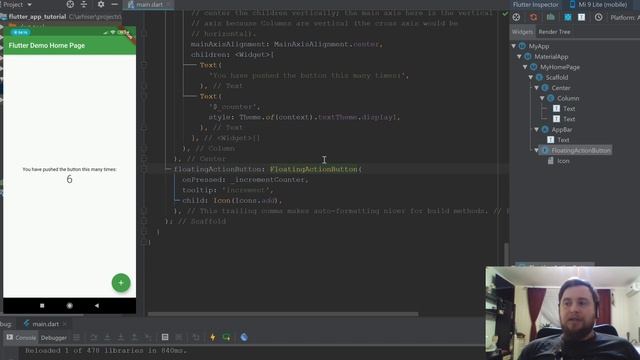Viewport: 640px width, 360px height.
Task: Click the greyed icon after the calculator
Action: [x=179, y=337]
